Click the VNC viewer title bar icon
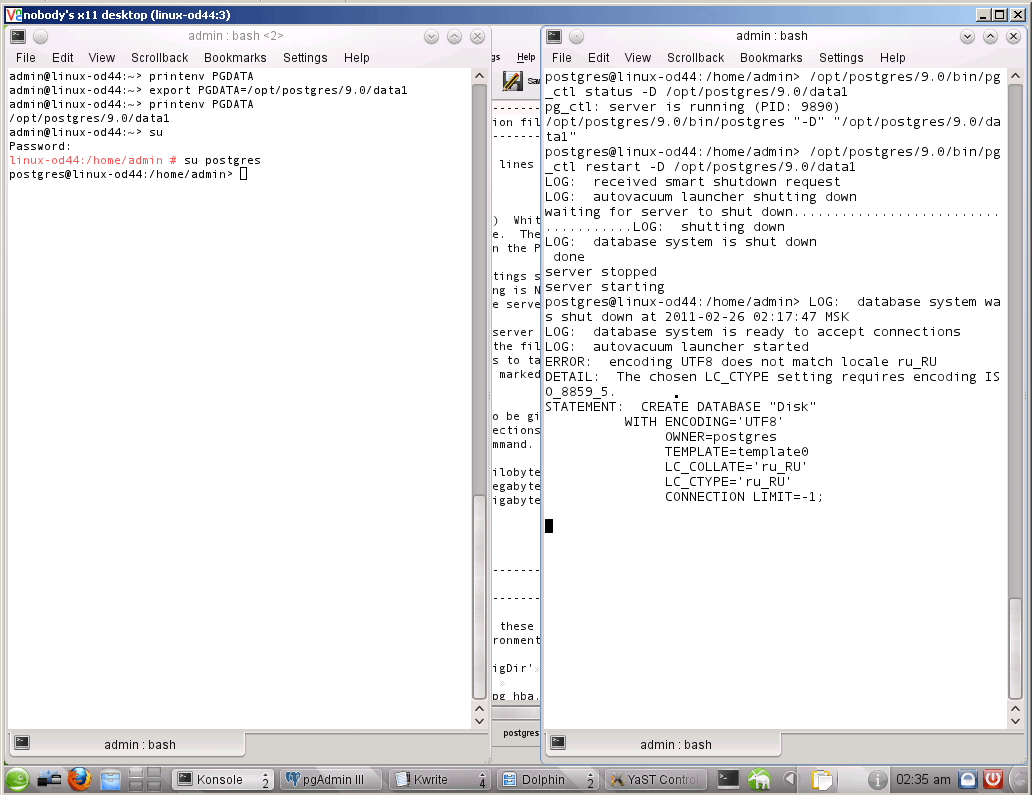Screen dimensions: 1032x795 coord(13,14)
